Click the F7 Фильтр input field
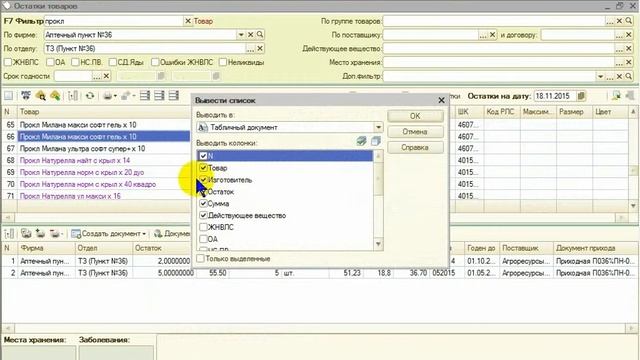Screen dimensions: 640x360 (x=113, y=21)
